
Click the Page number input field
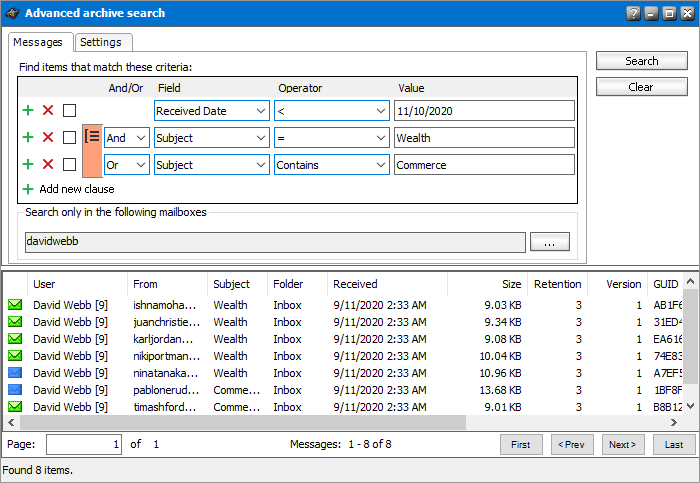(84, 444)
